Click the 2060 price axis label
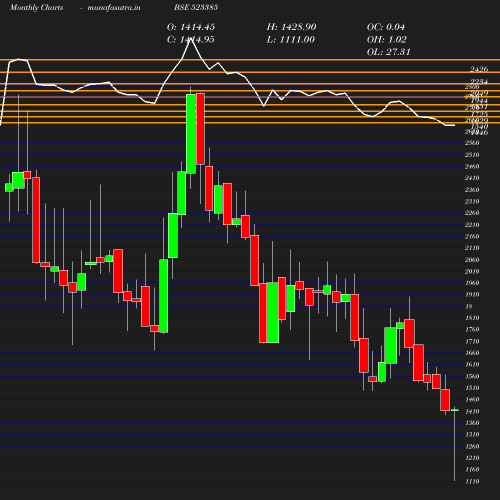This screenshot has height=500, width=500. [x=472, y=260]
